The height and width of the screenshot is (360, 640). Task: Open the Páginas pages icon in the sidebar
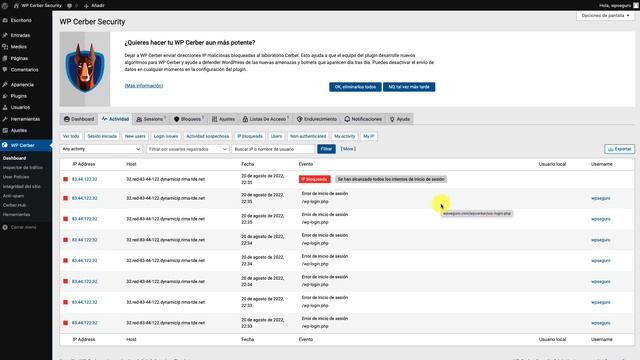[5, 58]
